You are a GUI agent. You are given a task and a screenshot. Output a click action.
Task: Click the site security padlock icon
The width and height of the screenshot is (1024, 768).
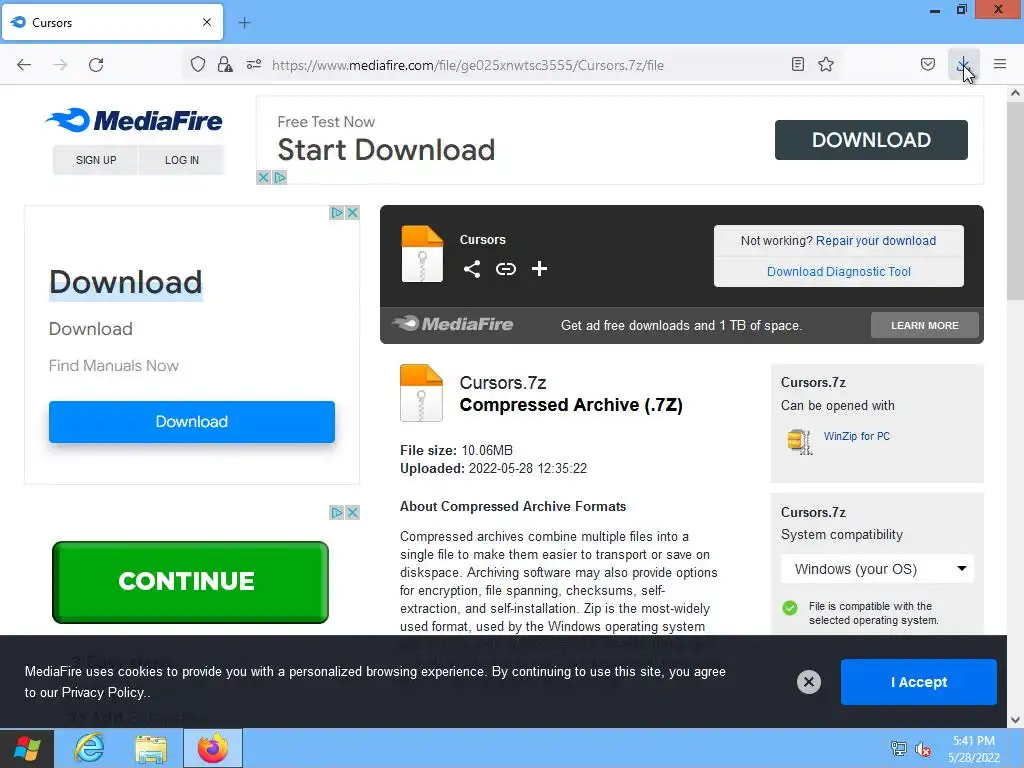(x=225, y=65)
